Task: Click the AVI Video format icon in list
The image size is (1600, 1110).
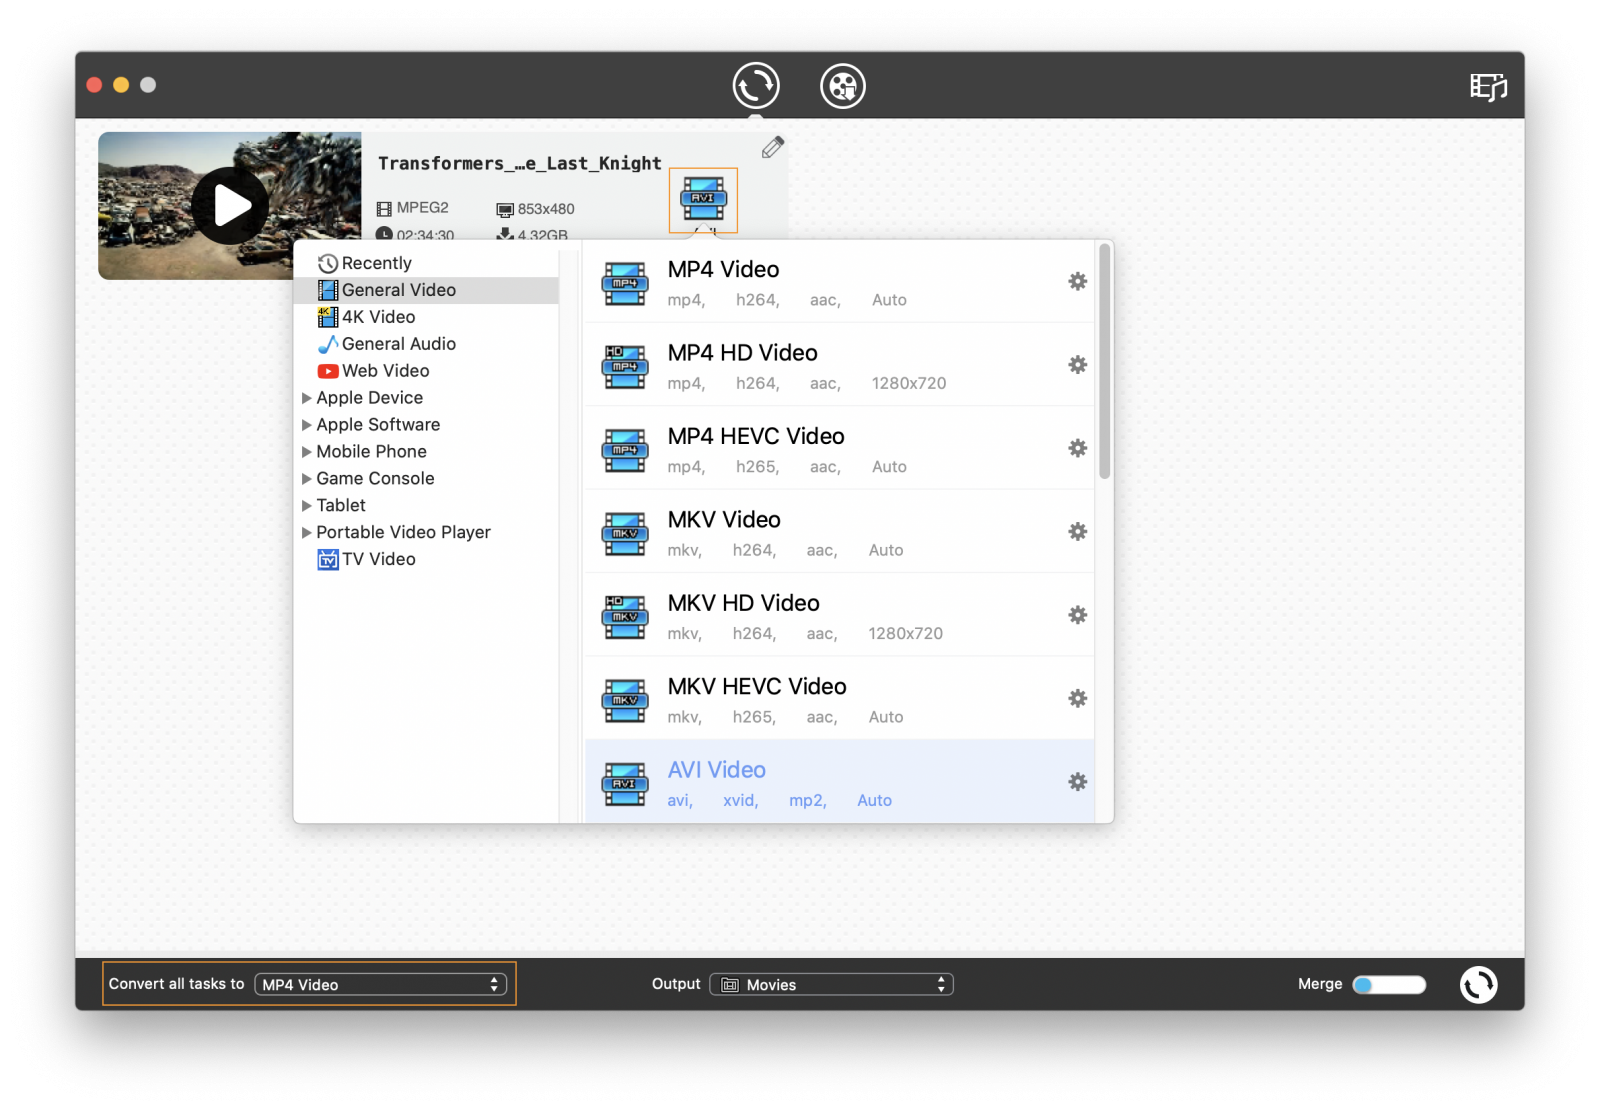Action: (625, 784)
